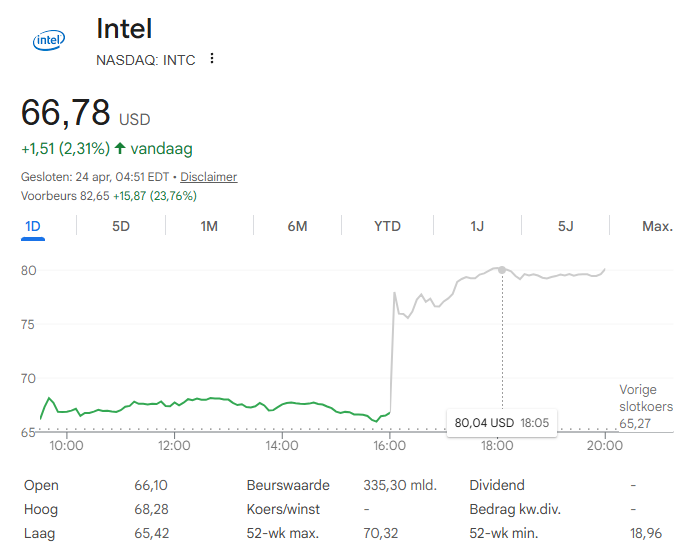The image size is (691, 554).
Task: Click the 70 price axis label
Action: tap(28, 379)
